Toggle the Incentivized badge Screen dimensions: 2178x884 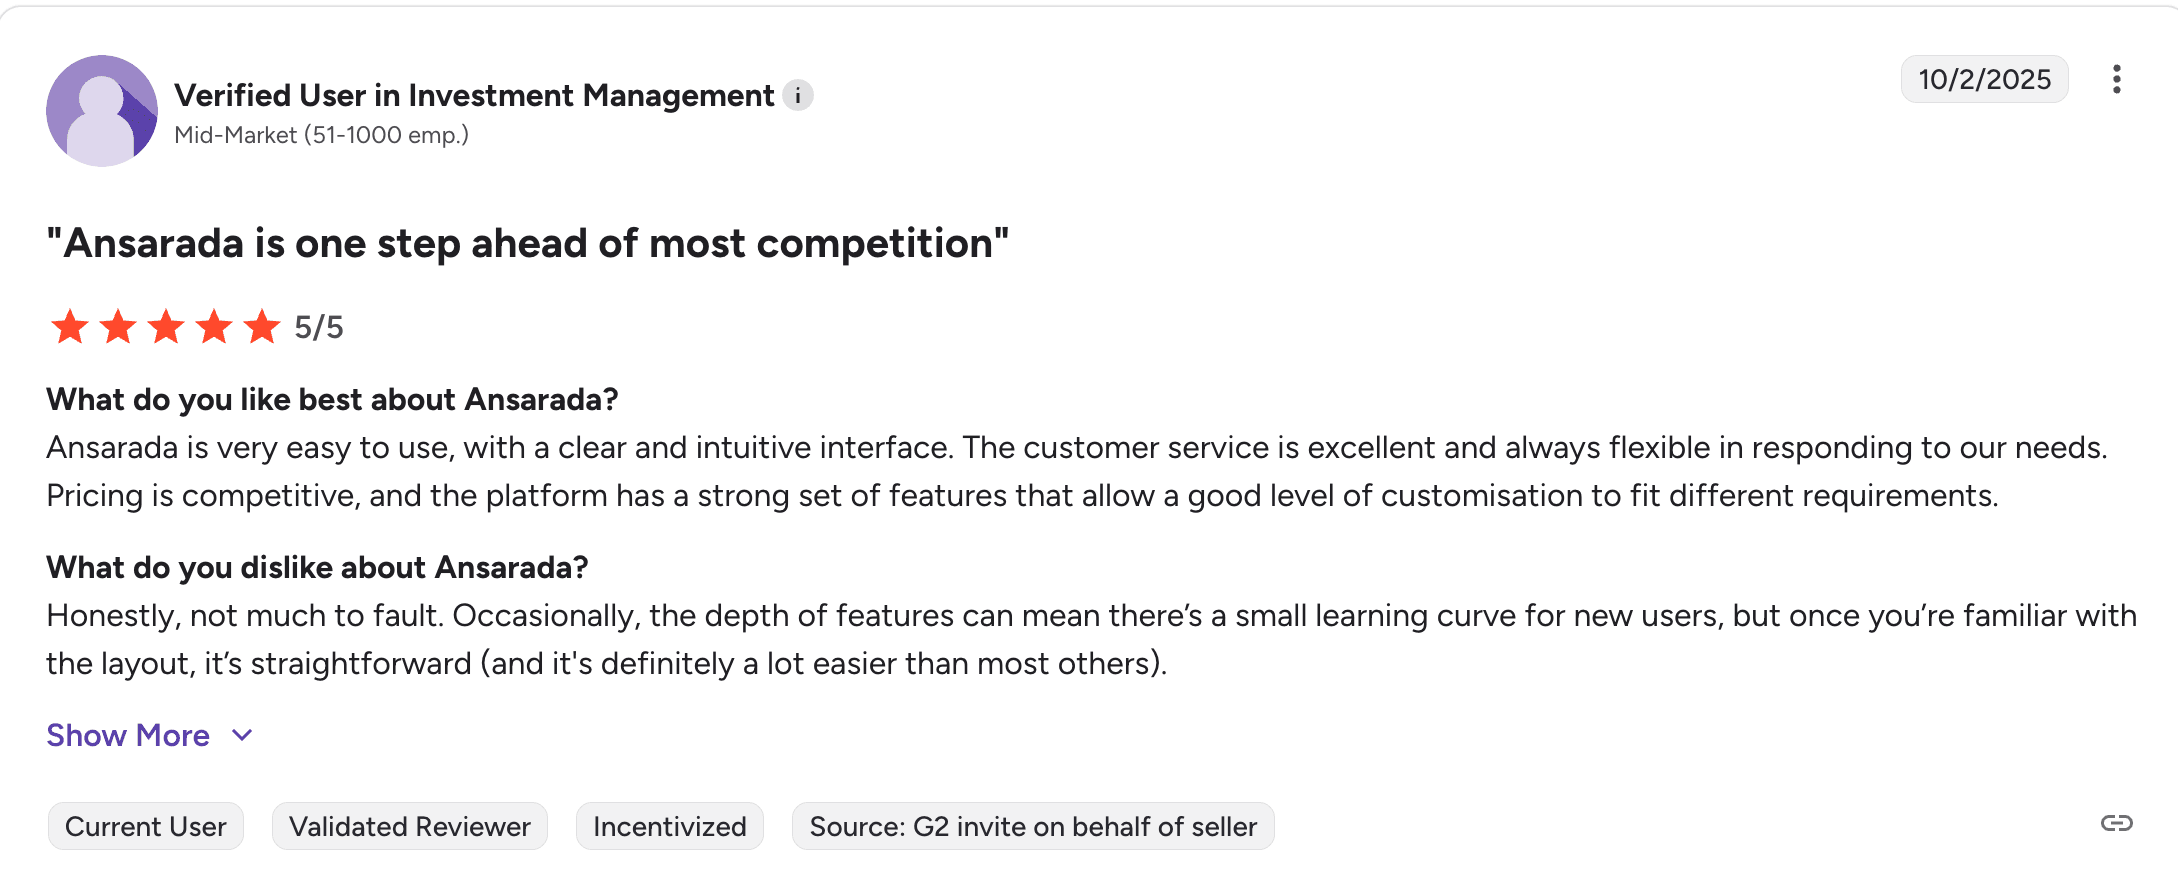coord(669,826)
